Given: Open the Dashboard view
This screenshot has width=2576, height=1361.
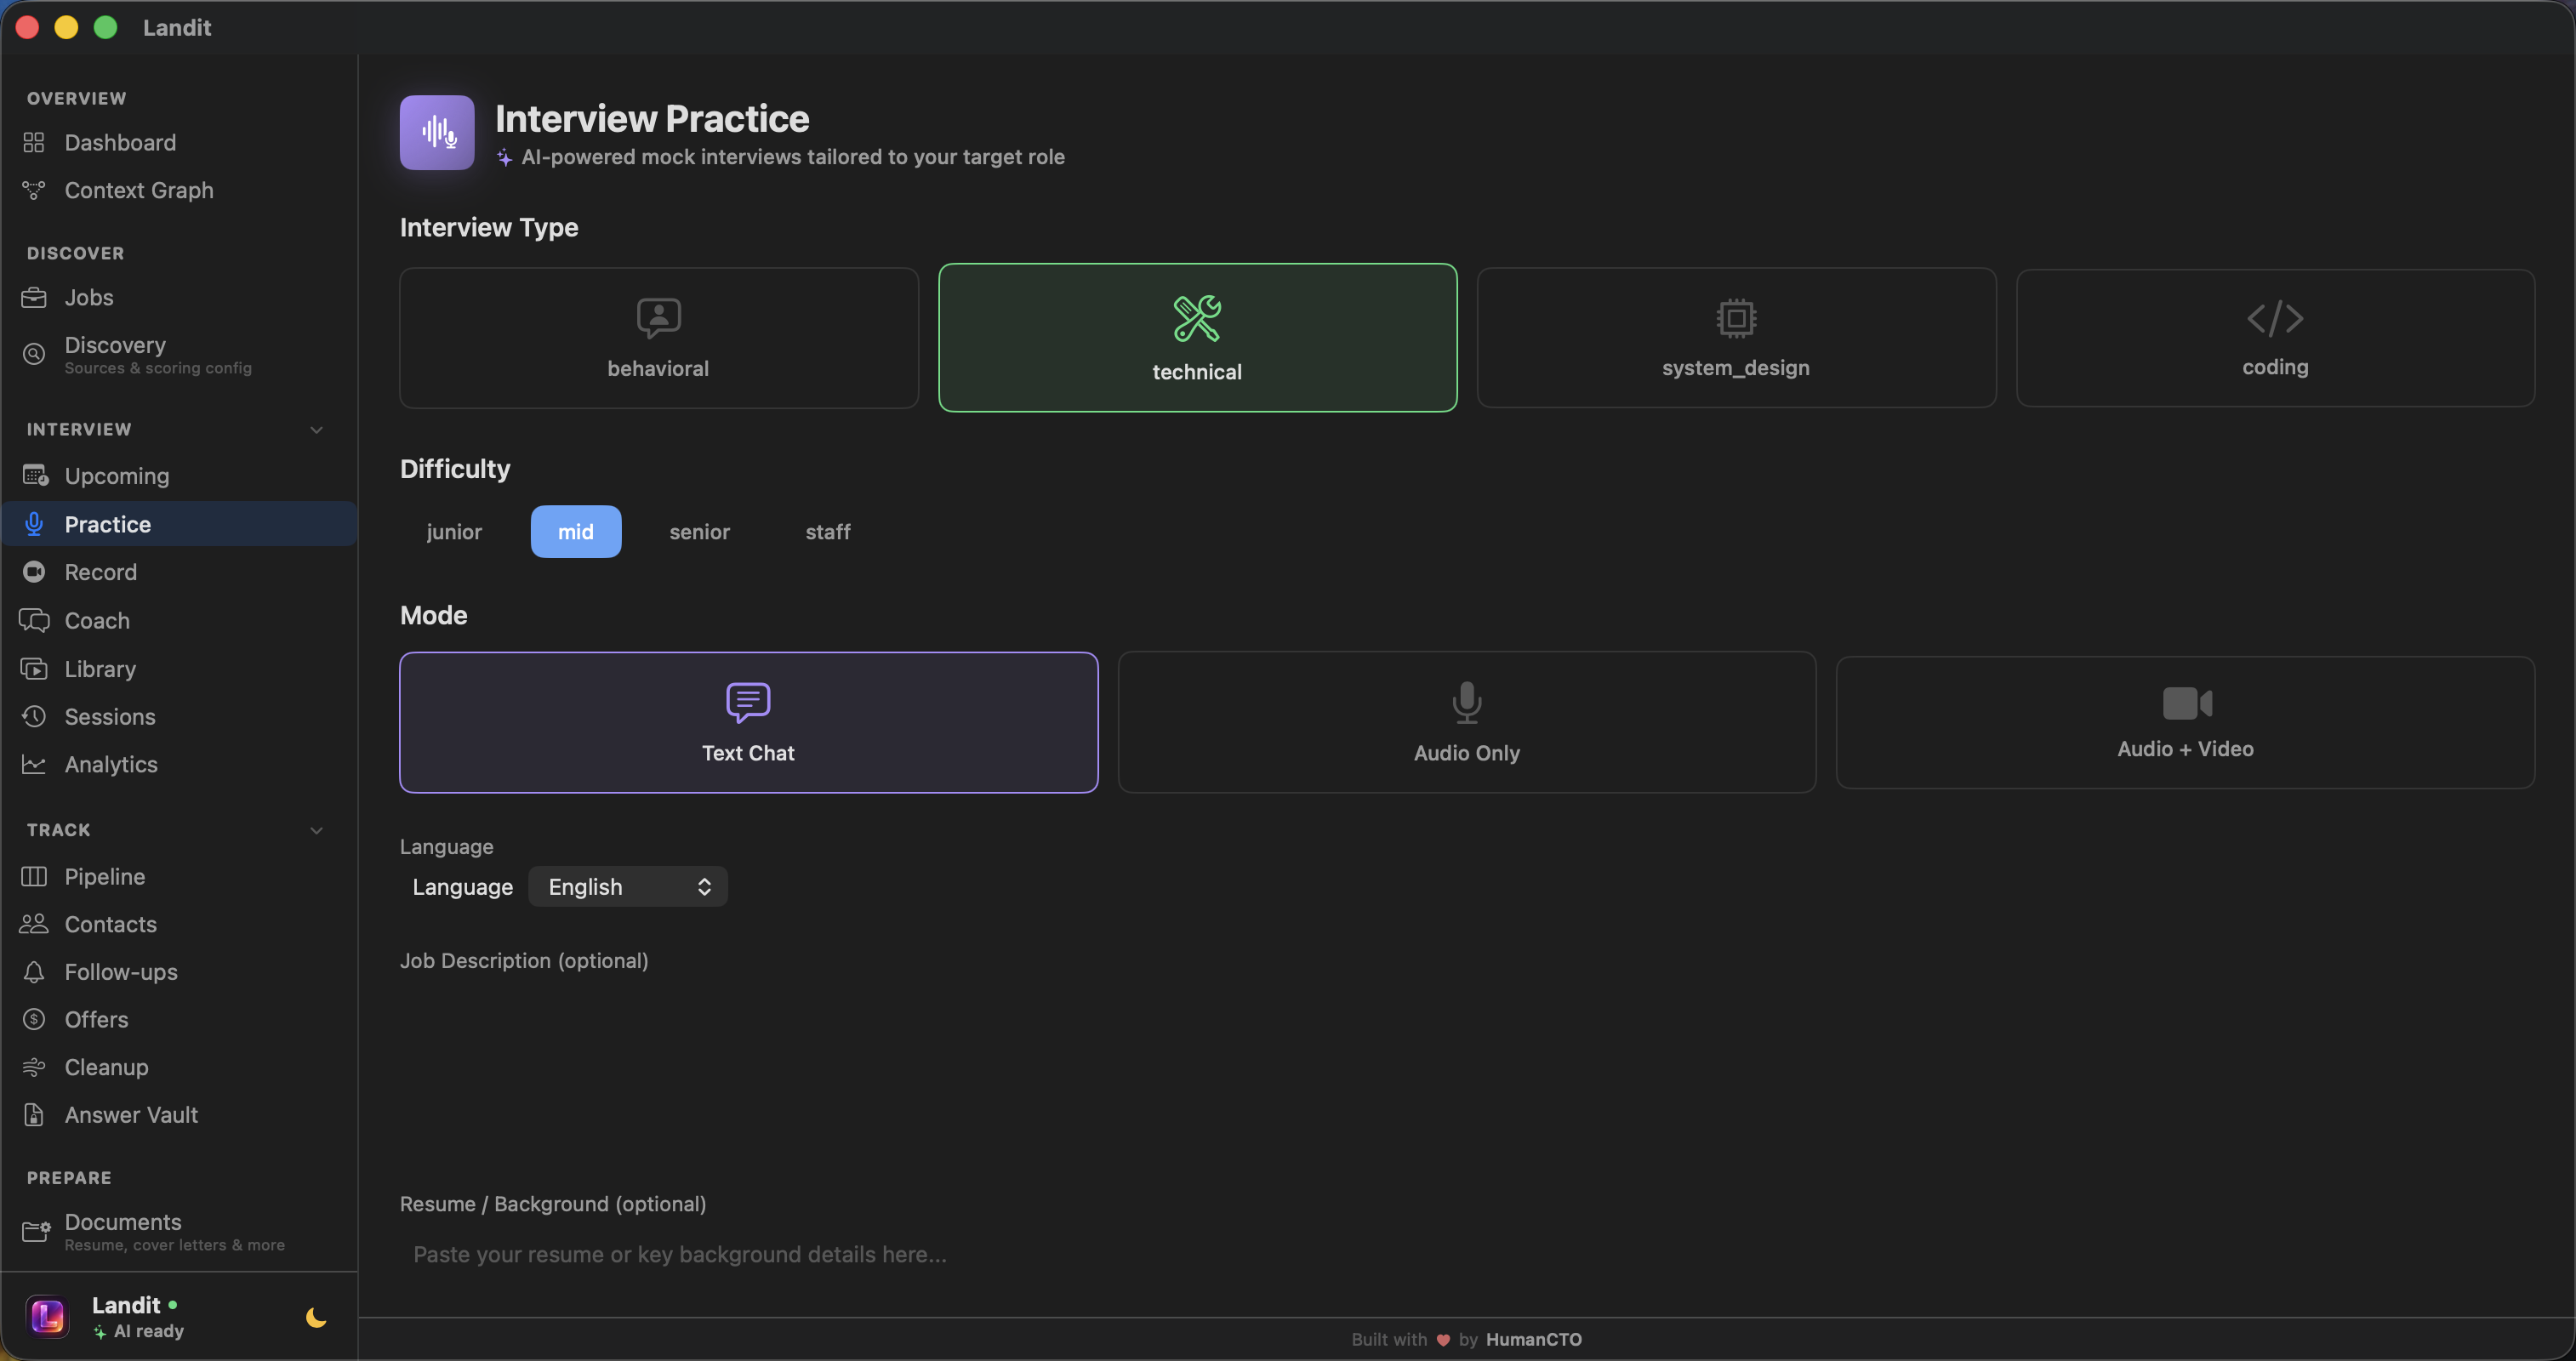Looking at the screenshot, I should click(x=120, y=142).
